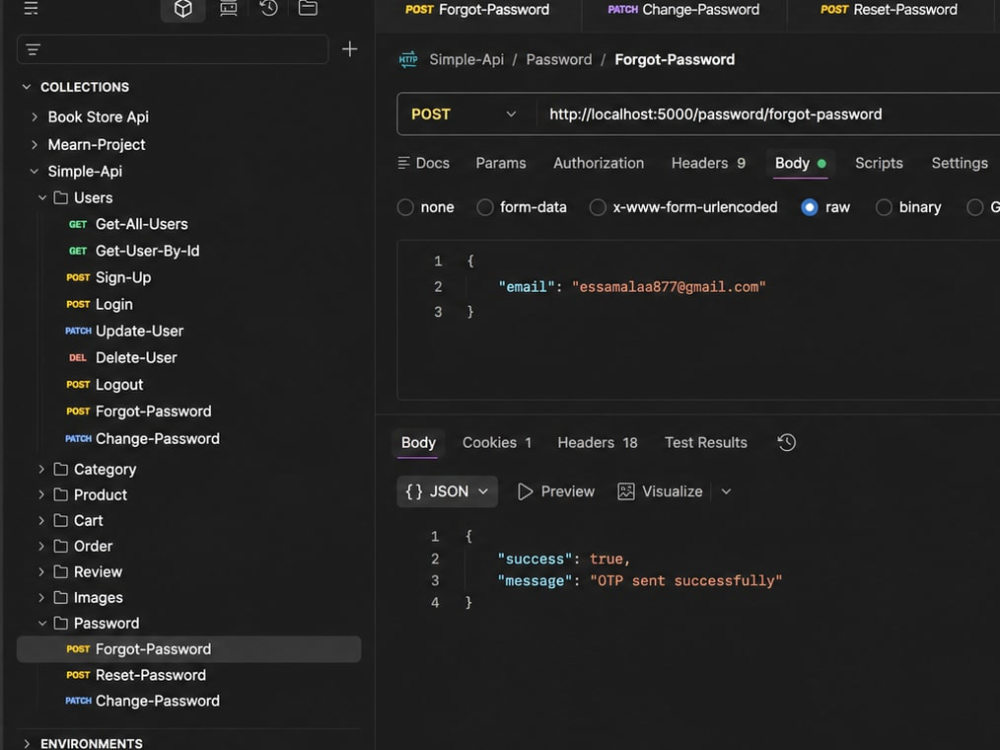Click Password in the breadcrumb
The height and width of the screenshot is (750, 1000).
point(559,60)
